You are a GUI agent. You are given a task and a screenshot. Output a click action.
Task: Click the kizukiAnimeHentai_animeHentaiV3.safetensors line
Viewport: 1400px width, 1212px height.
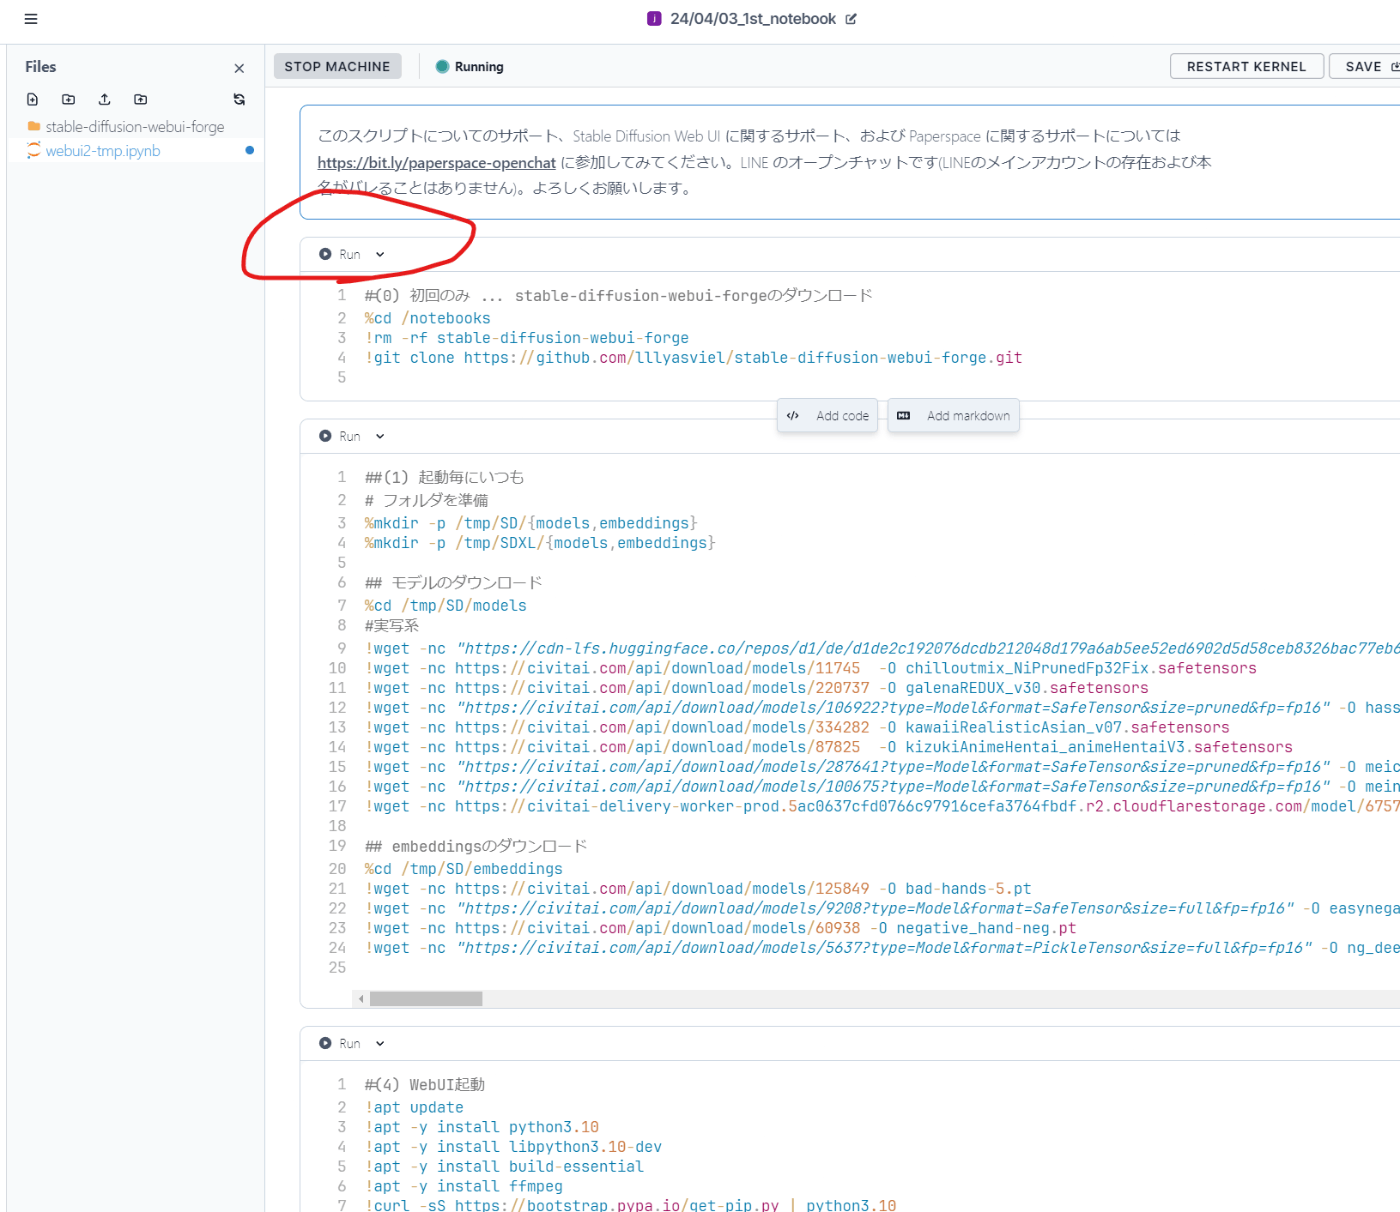click(x=828, y=747)
